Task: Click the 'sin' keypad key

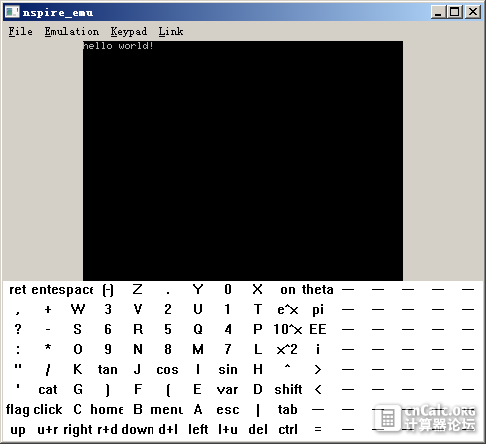Action: pos(228,369)
